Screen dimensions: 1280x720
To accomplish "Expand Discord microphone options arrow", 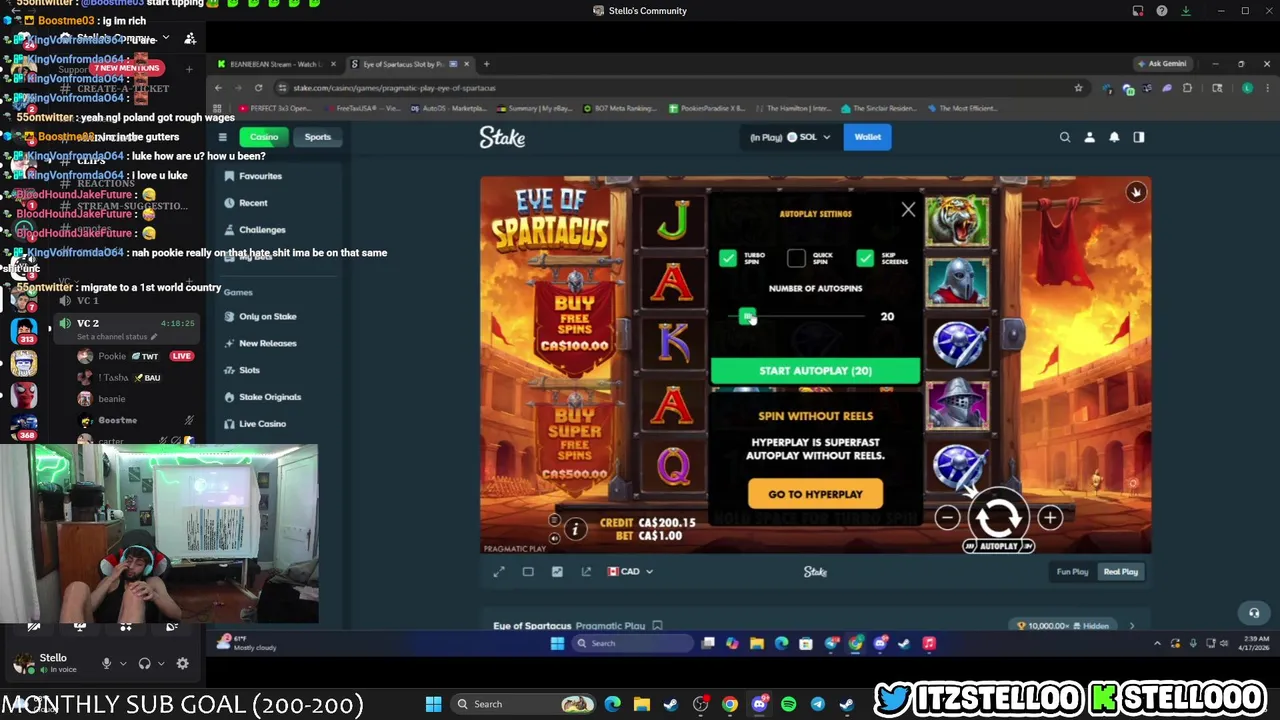I will coord(123,663).
